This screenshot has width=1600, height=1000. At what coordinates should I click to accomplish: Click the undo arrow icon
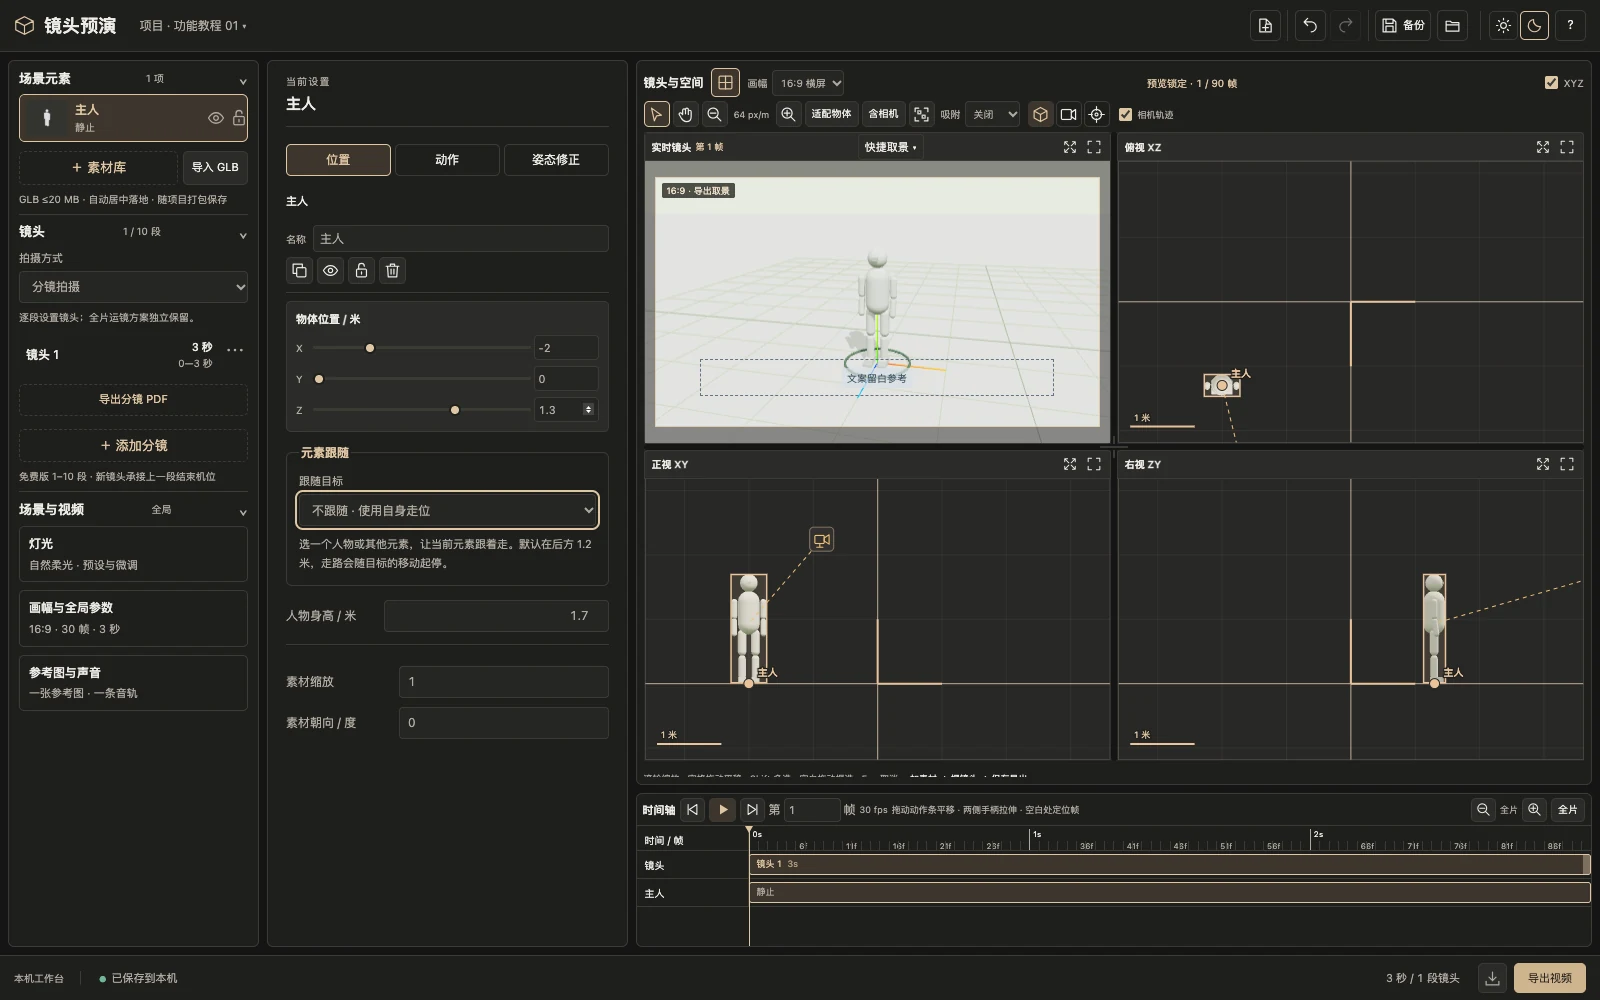(x=1310, y=26)
